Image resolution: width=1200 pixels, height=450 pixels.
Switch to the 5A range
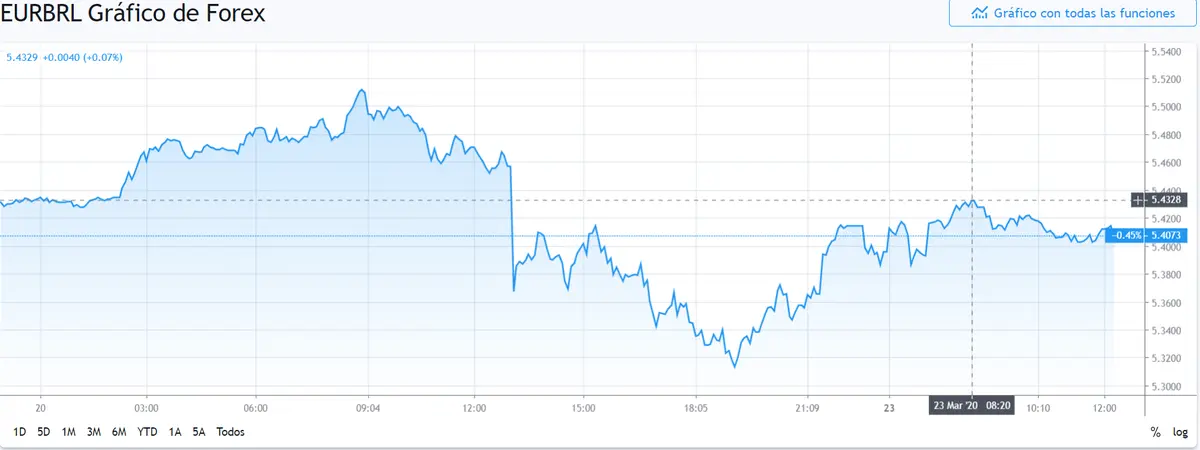tap(199, 432)
